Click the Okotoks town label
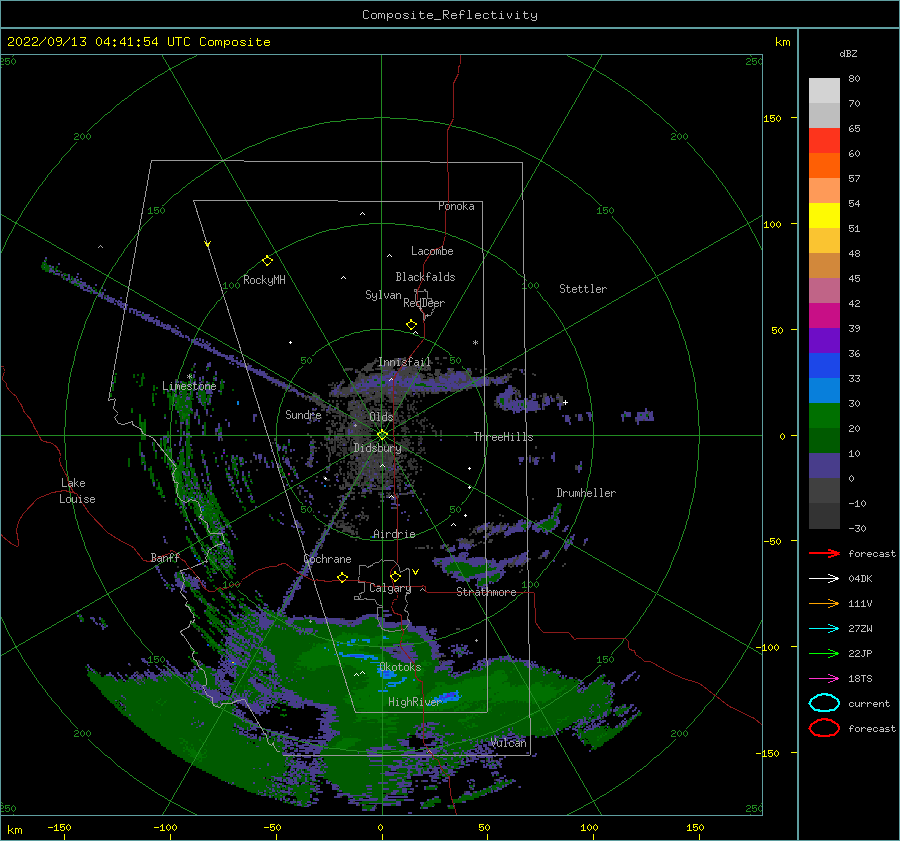The width and height of the screenshot is (900, 841). tap(400, 667)
